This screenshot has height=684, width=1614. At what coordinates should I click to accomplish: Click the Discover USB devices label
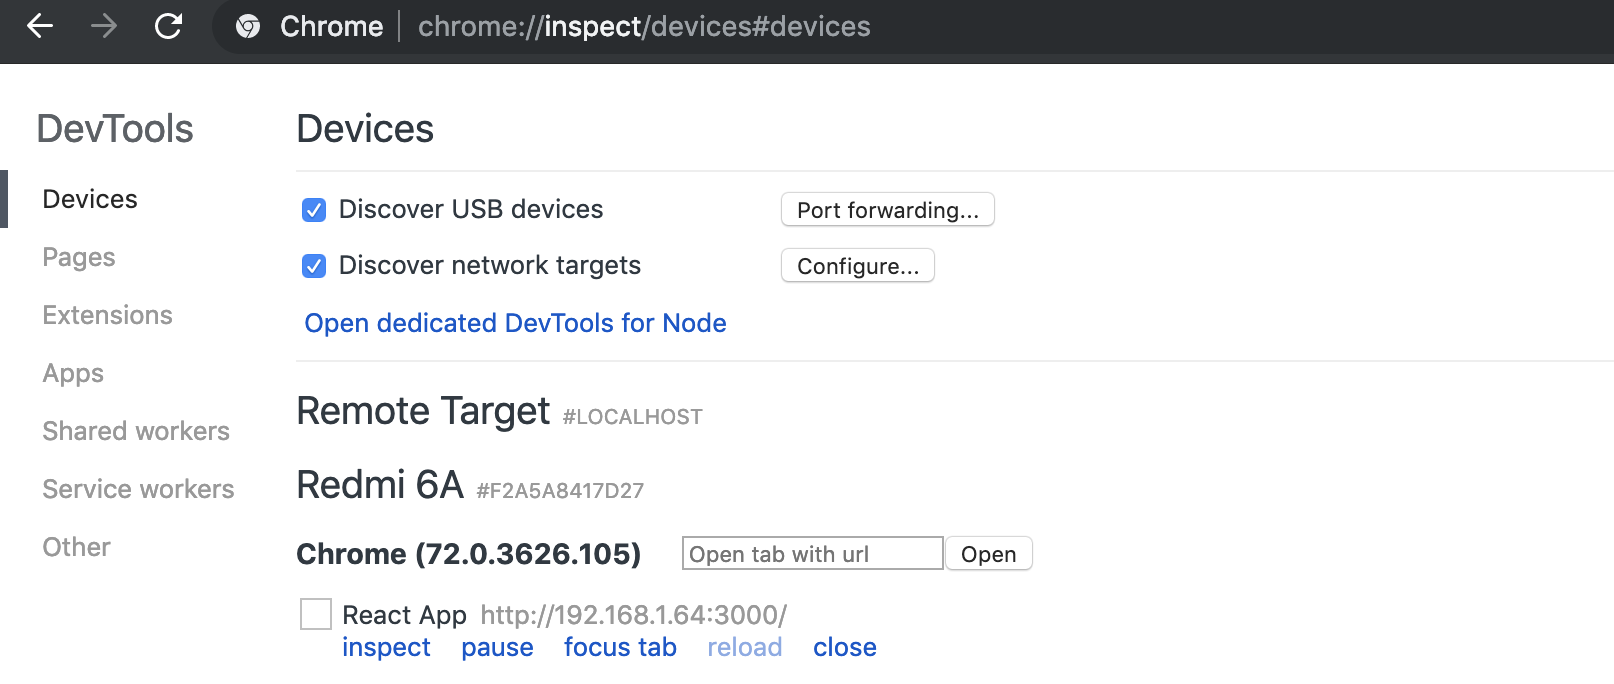point(471,209)
